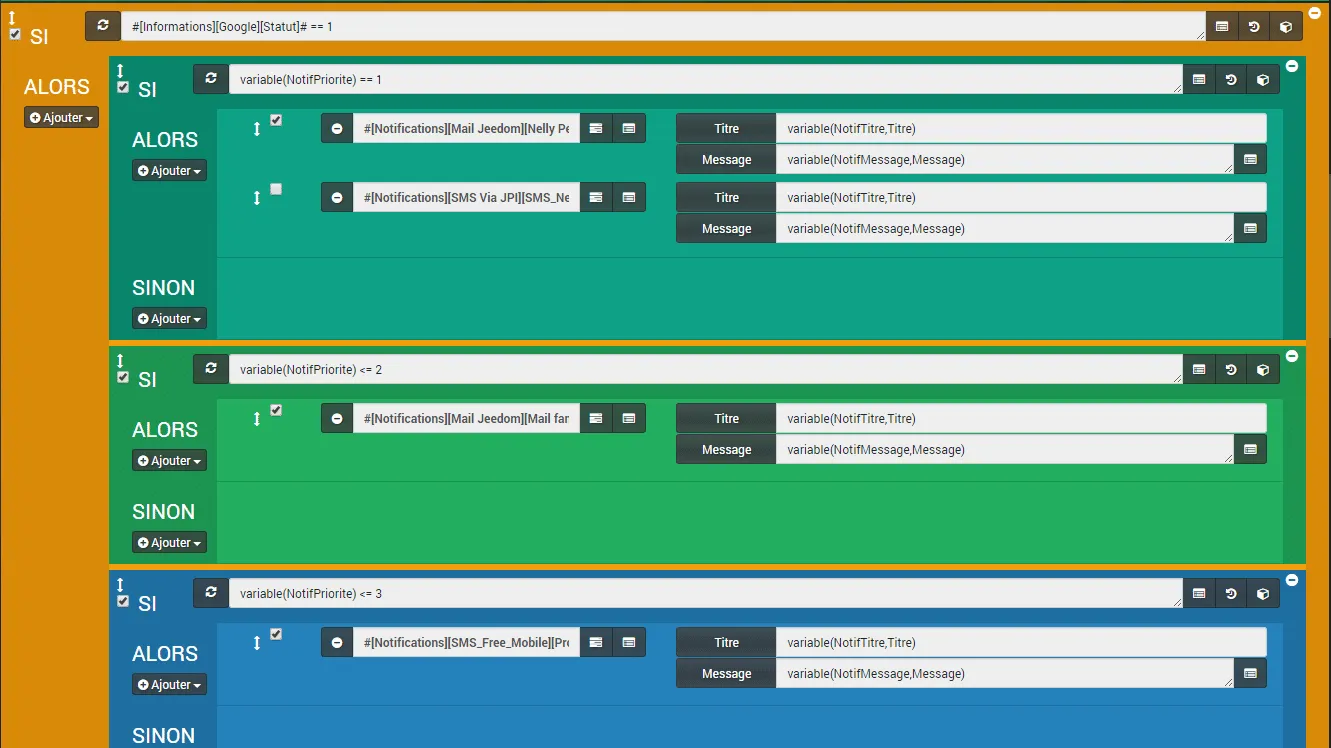
Task: Click the NotifPriorite <= 3 condition field
Action: click(x=706, y=594)
